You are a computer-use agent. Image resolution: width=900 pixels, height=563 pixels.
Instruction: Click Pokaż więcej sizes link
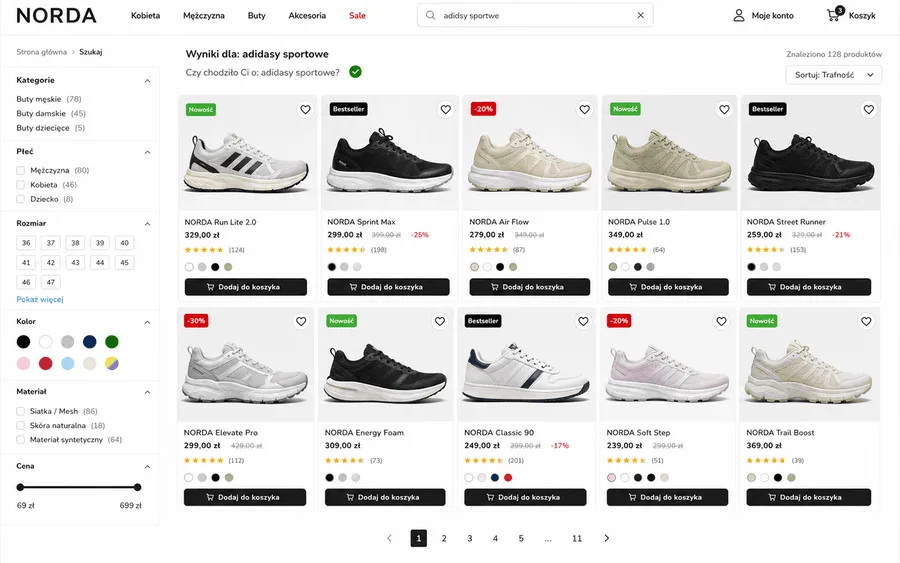(40, 299)
